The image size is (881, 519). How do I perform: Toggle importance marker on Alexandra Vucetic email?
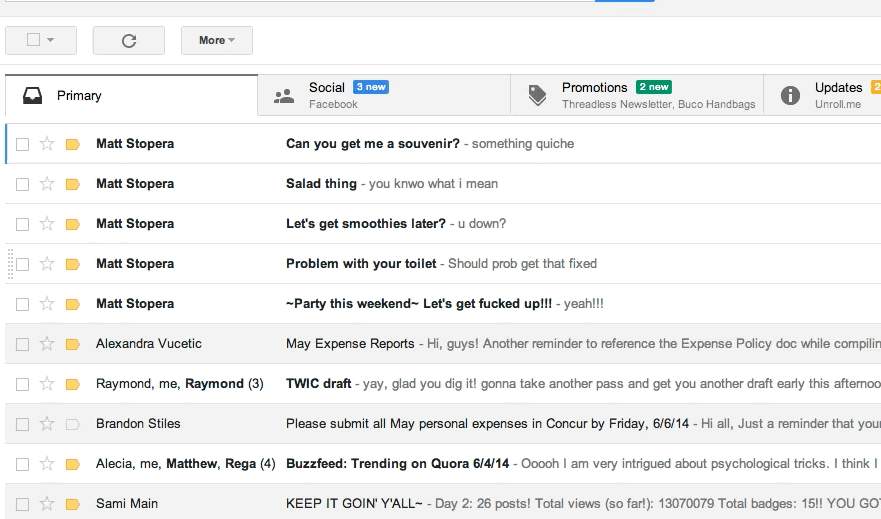pyautogui.click(x=72, y=344)
